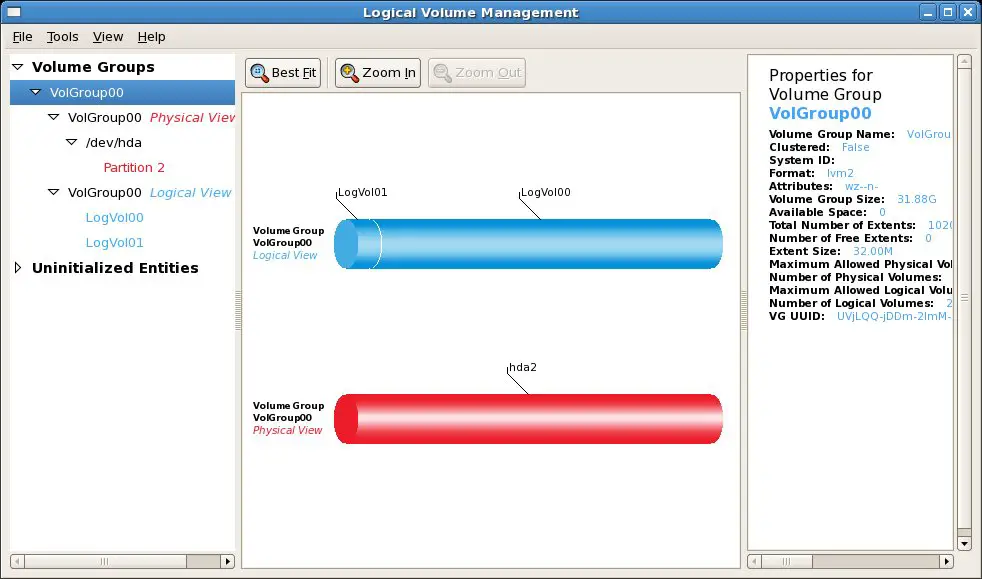The height and width of the screenshot is (579, 982).
Task: Collapse the VolGroup00 Logical View node
Action: point(53,193)
